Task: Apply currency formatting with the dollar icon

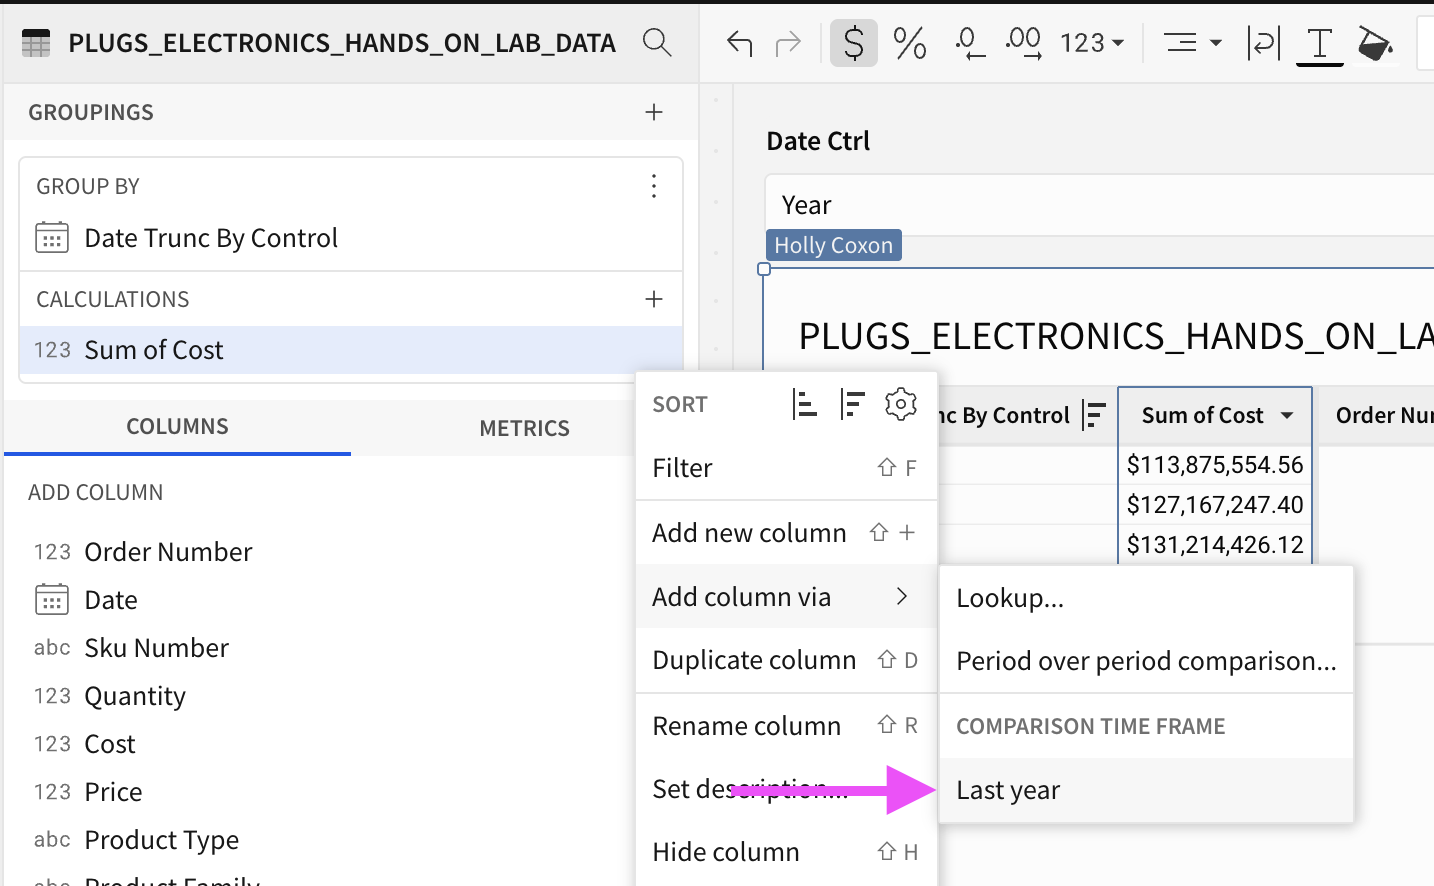Action: [x=853, y=43]
